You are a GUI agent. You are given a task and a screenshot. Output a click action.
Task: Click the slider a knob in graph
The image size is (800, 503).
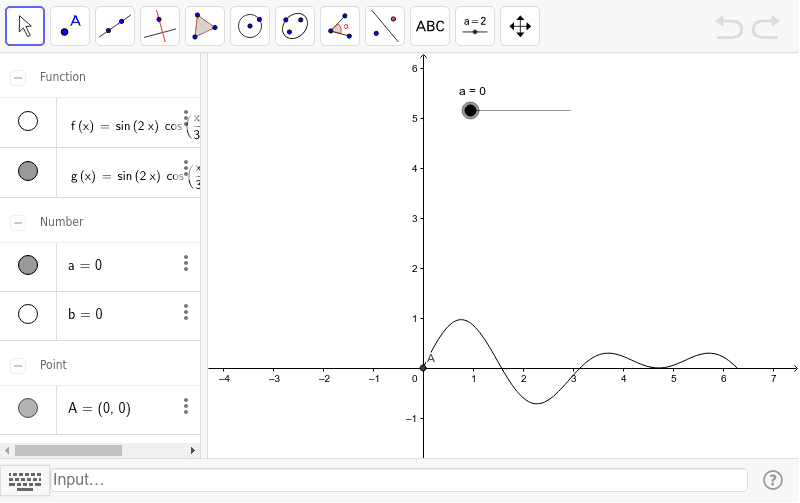470,110
